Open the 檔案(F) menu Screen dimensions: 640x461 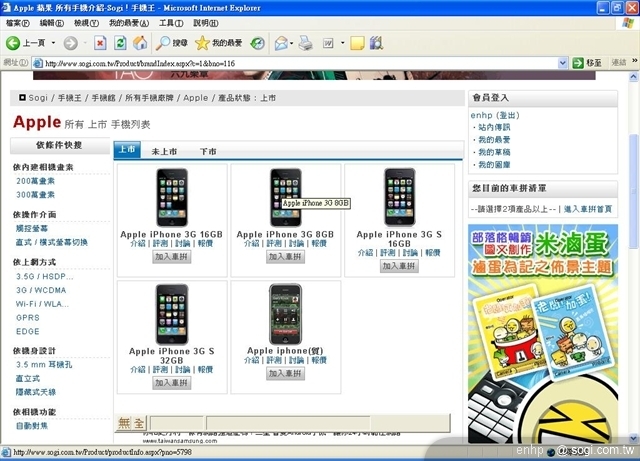tap(18, 23)
